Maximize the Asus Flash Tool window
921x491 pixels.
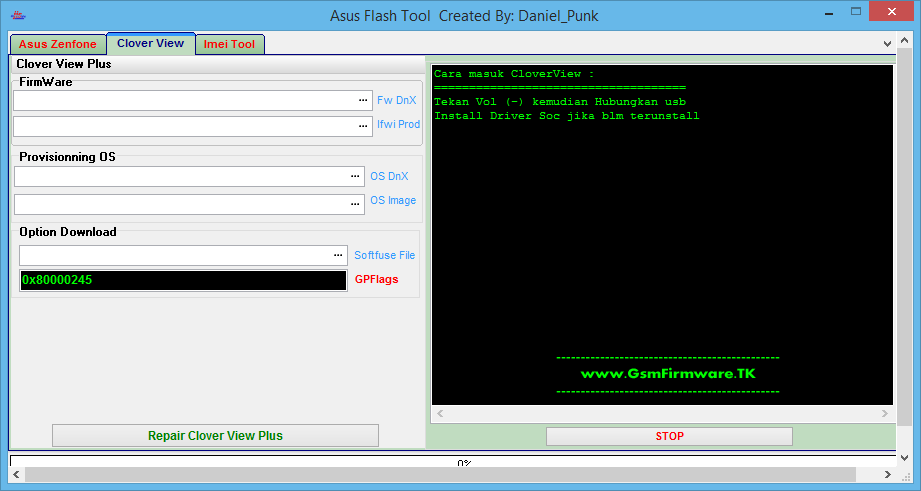[856, 12]
